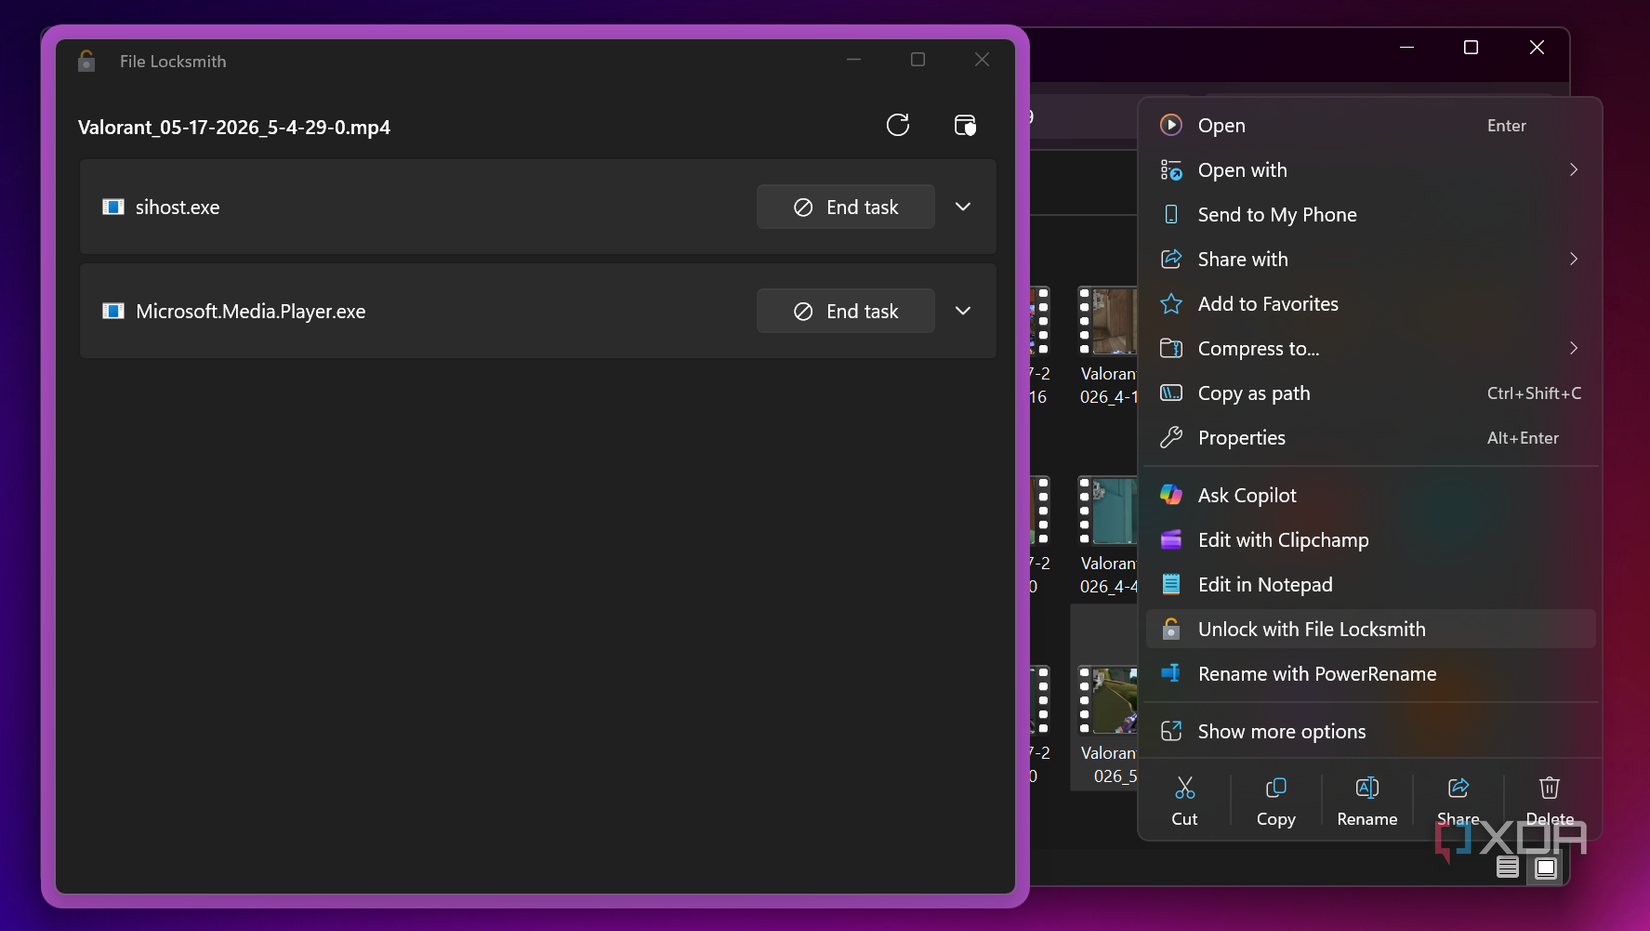Select Unlock with File Locksmith
This screenshot has width=1650, height=931.
pyautogui.click(x=1371, y=629)
